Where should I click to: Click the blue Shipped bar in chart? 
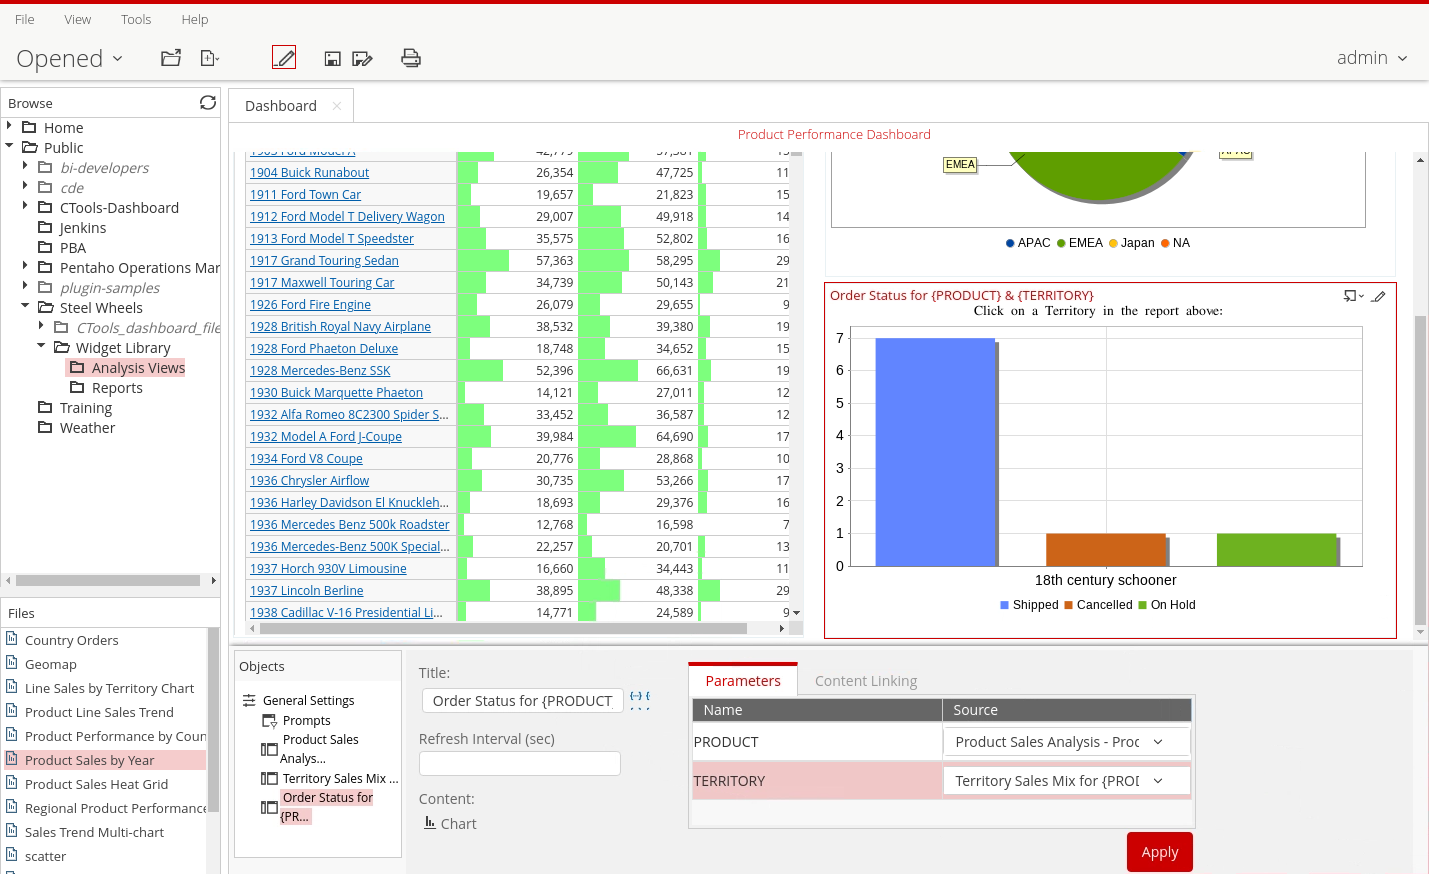click(935, 452)
